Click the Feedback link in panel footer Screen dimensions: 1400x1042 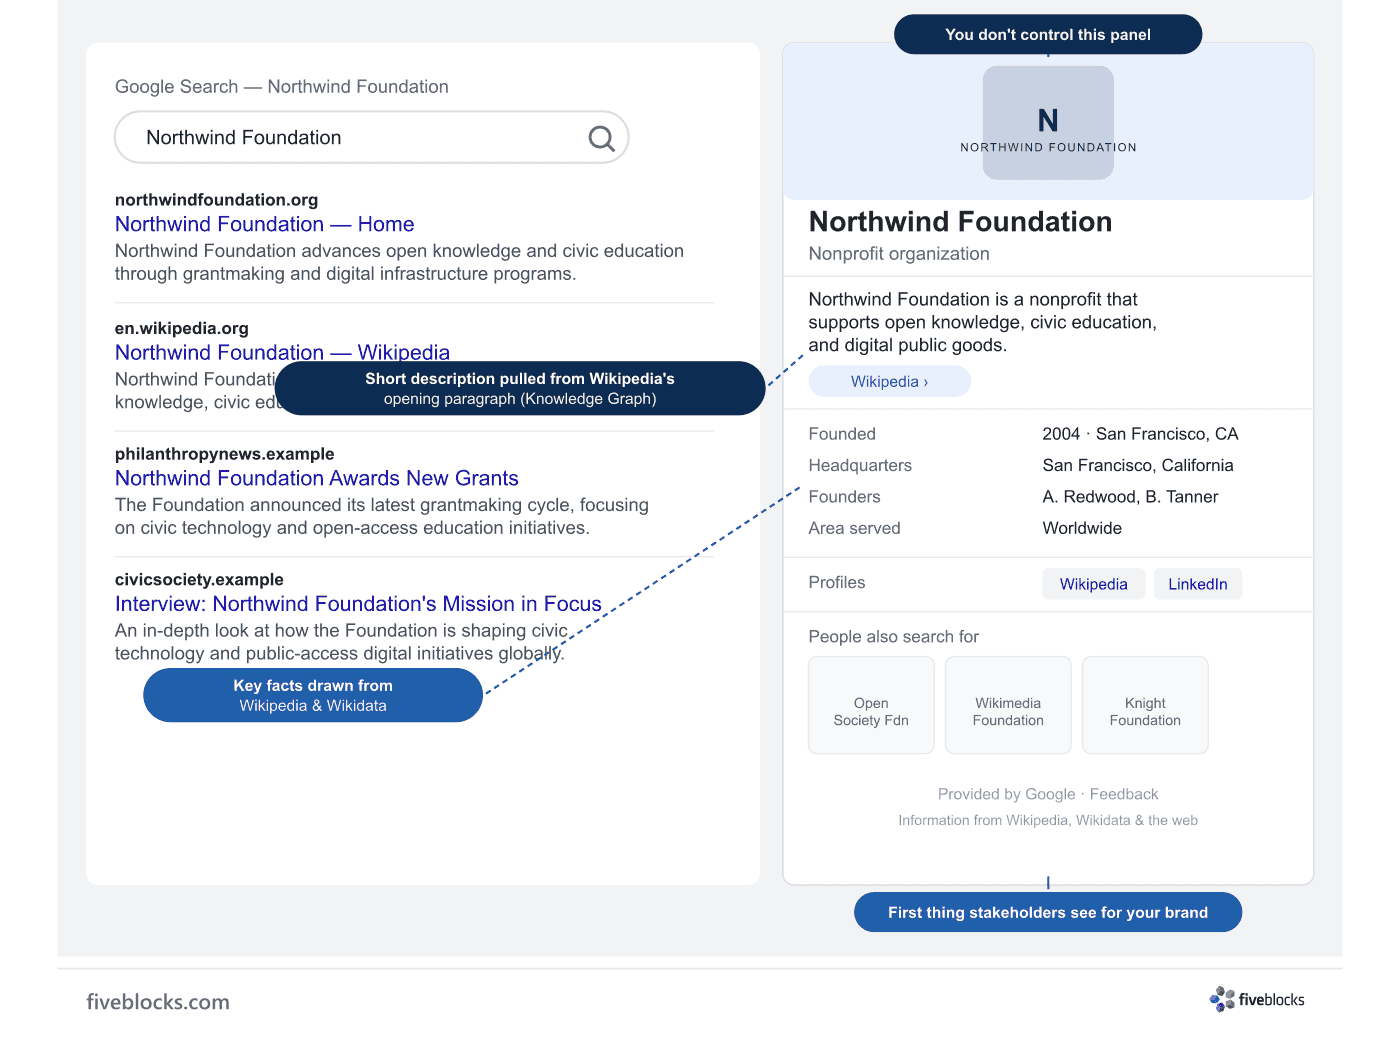pyautogui.click(x=1124, y=794)
